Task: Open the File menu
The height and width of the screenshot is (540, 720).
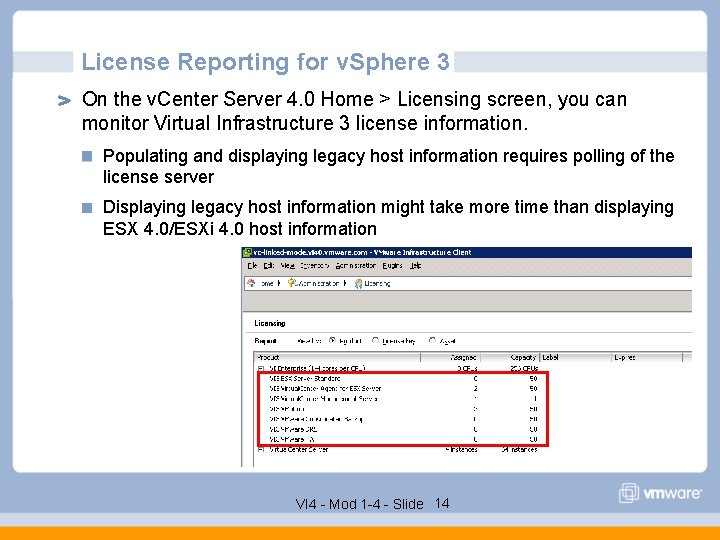Action: [252, 265]
